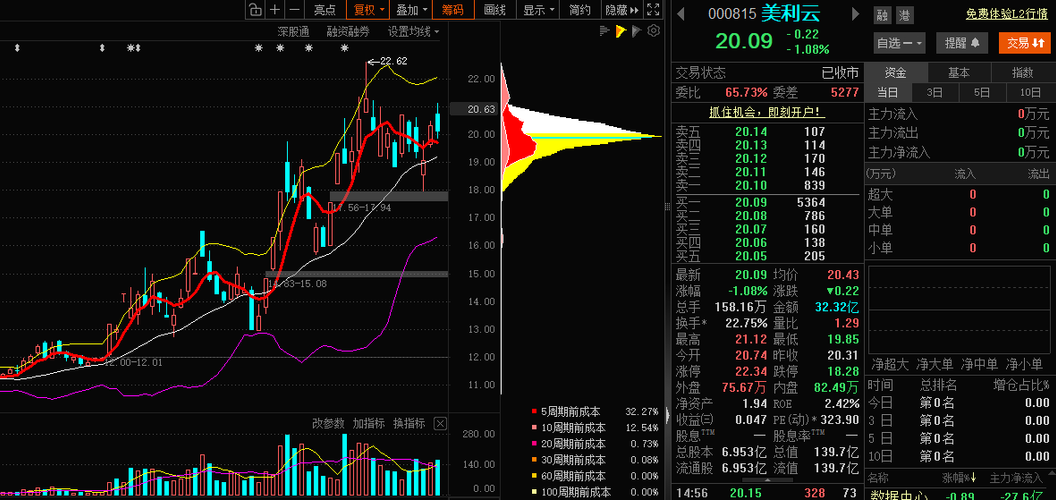This screenshot has height=500, width=1056.
Task: Select the gray flame chip icon
Action: tap(637, 30)
